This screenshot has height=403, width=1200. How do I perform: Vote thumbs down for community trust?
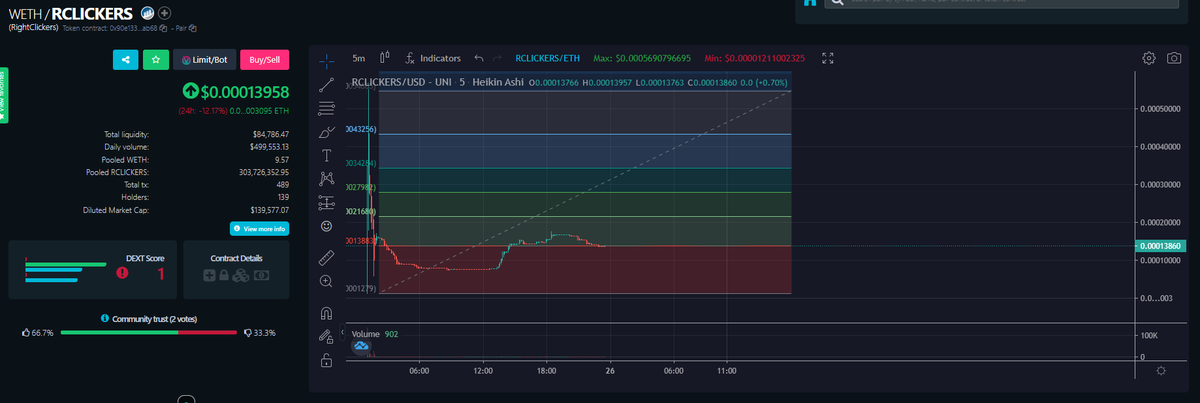[247, 332]
